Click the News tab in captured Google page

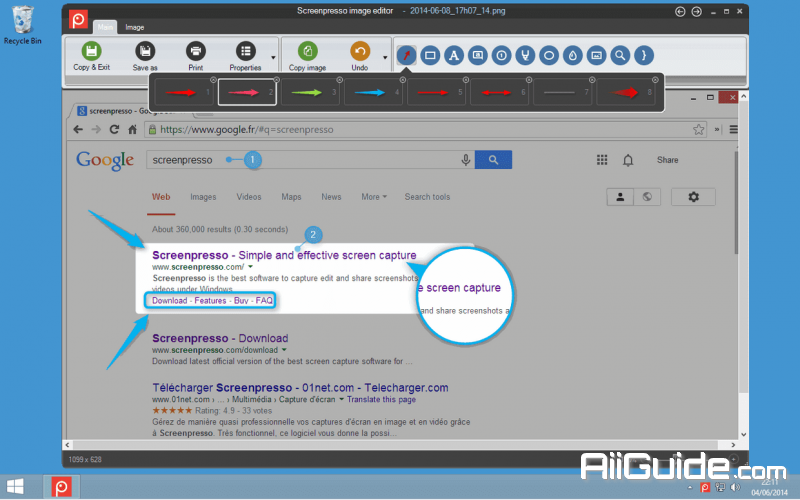(331, 197)
